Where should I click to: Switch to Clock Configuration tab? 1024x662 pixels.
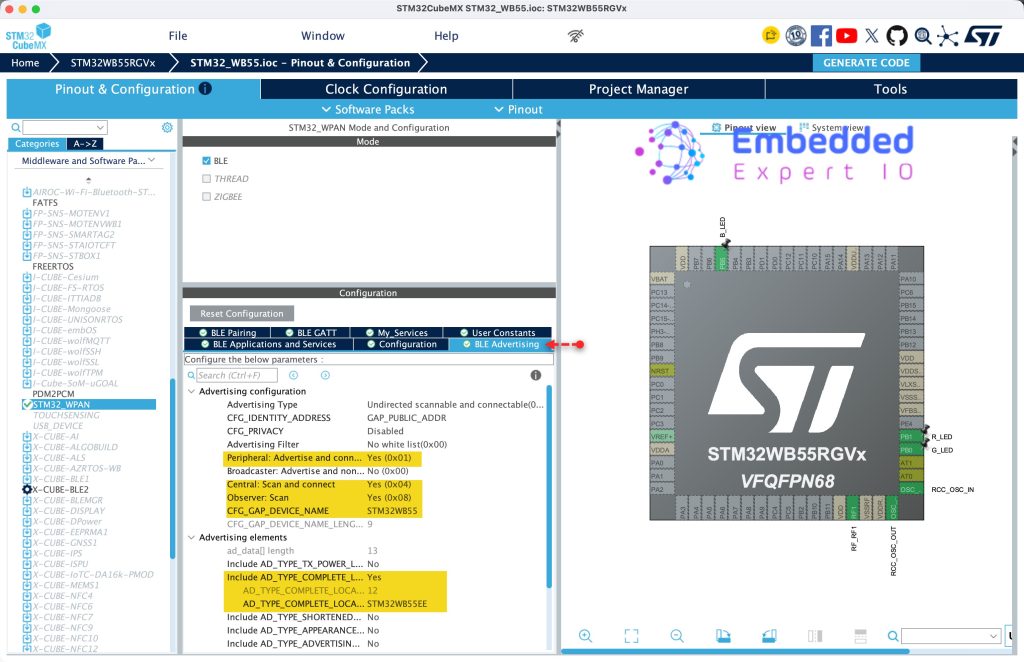[x=386, y=89]
